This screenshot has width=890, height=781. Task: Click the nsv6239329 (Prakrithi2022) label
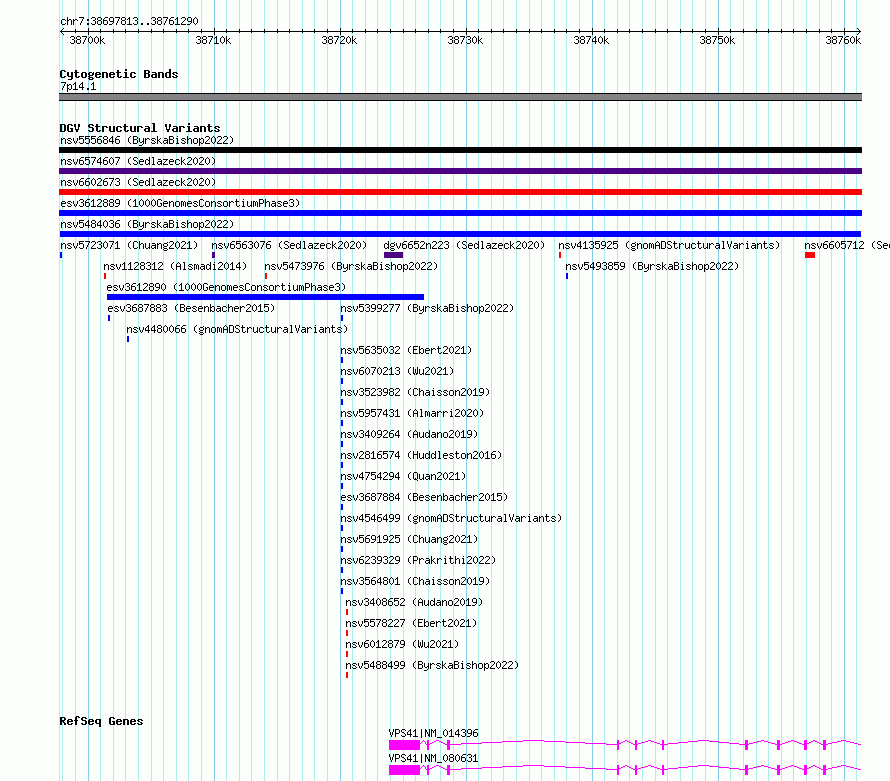[418, 560]
